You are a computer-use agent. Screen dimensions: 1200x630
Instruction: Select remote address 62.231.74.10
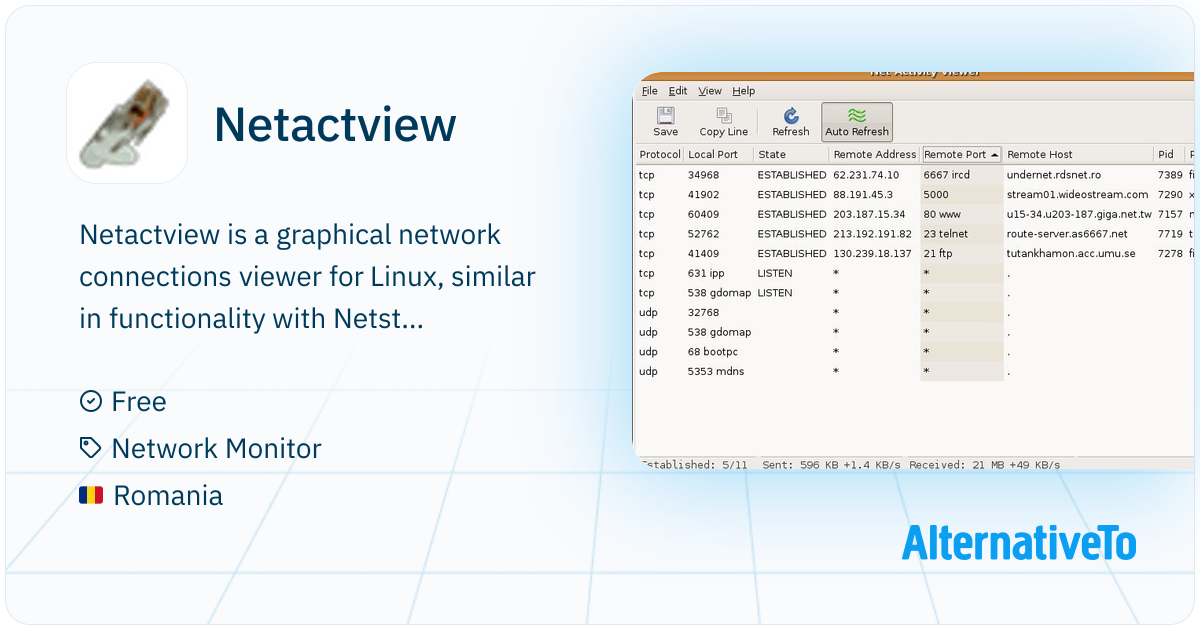(866, 175)
